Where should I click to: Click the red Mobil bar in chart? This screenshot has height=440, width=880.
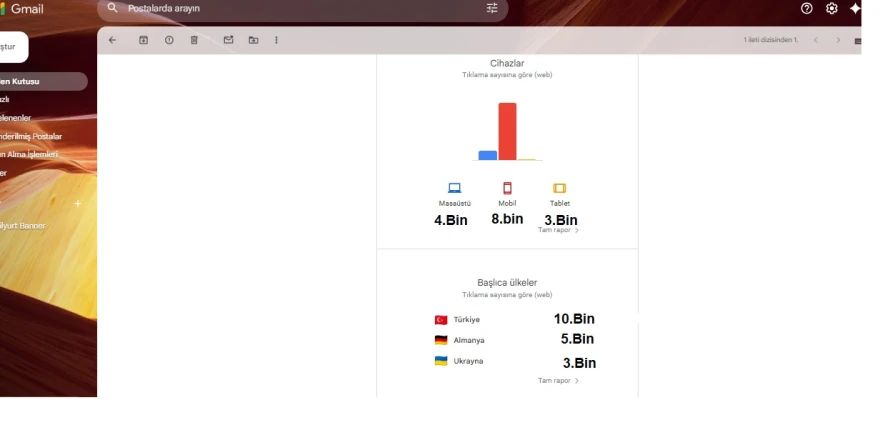pos(507,131)
